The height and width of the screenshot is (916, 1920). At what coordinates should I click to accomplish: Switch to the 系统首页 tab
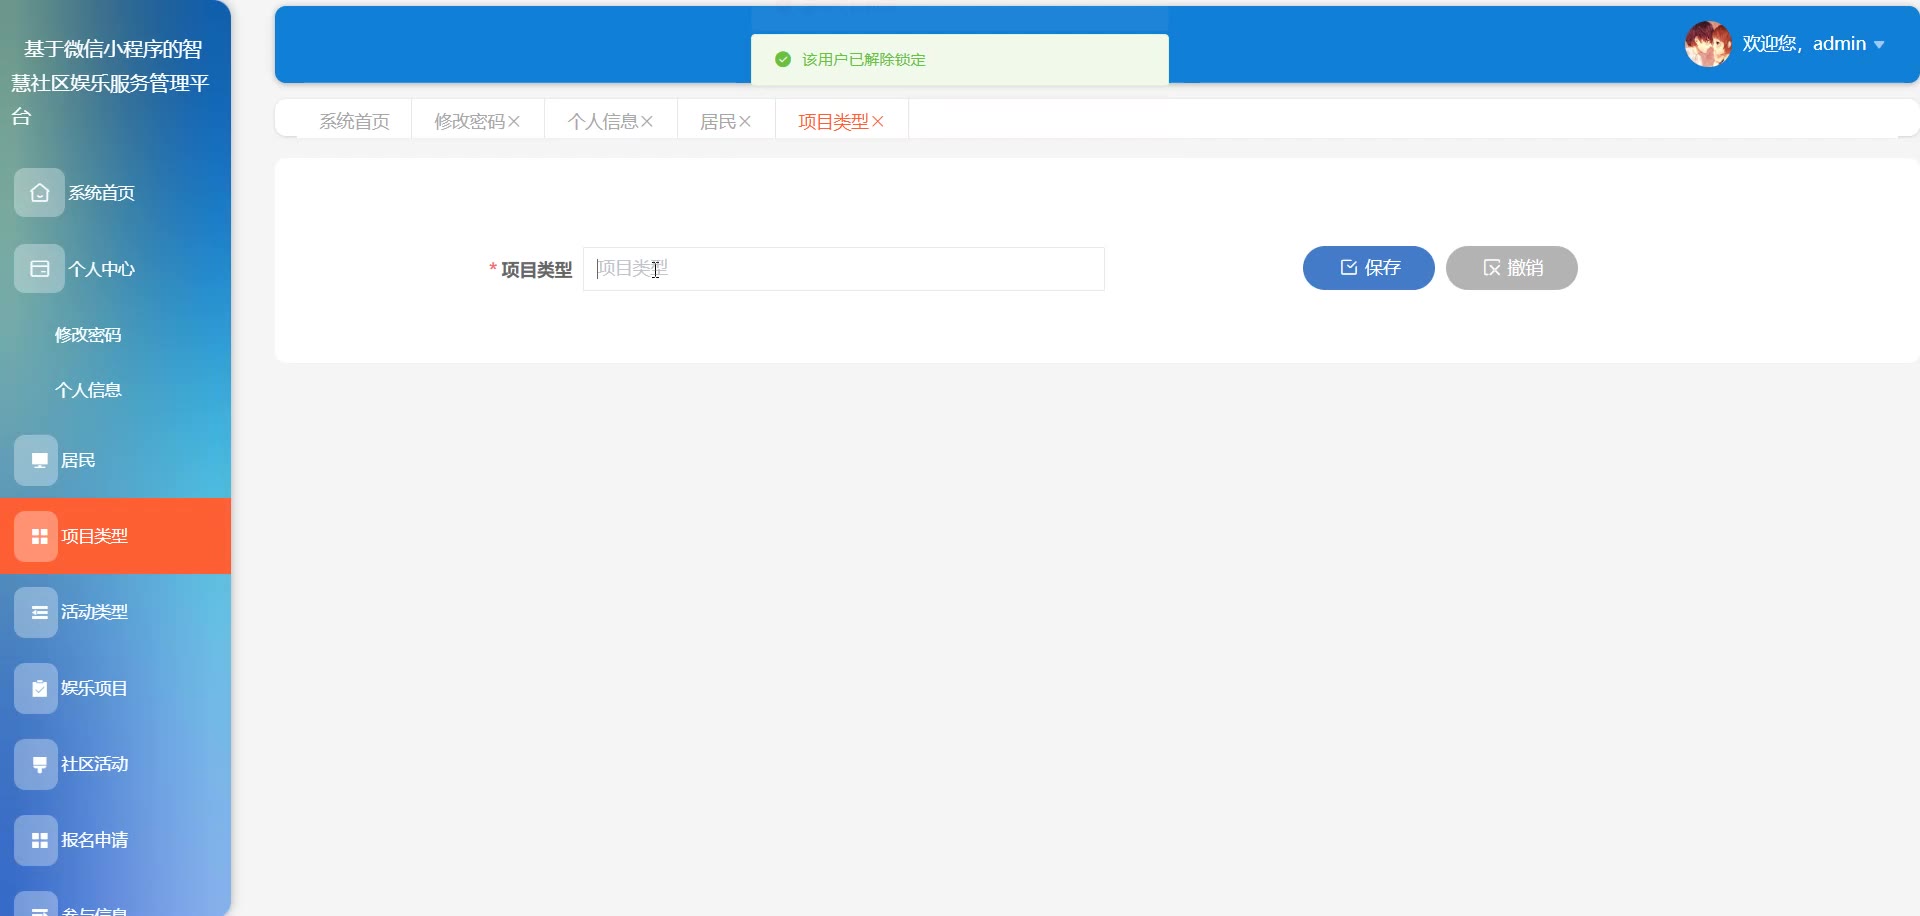(354, 121)
